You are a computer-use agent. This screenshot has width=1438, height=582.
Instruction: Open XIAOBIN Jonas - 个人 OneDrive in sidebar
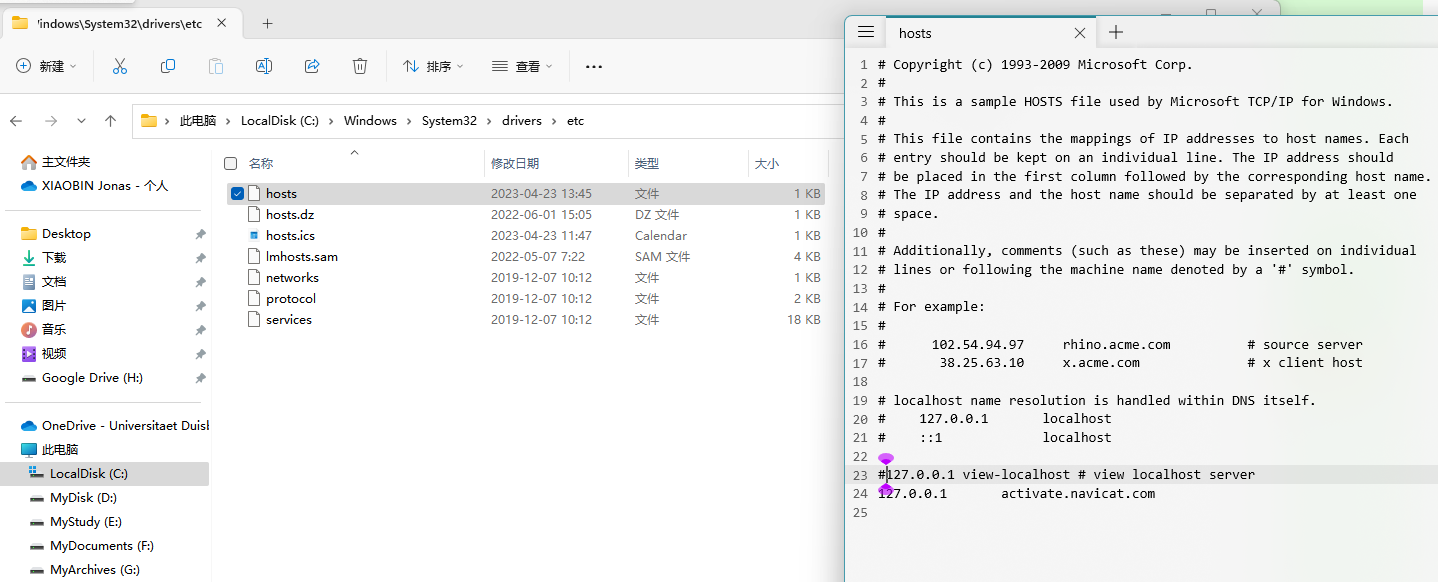[107, 186]
